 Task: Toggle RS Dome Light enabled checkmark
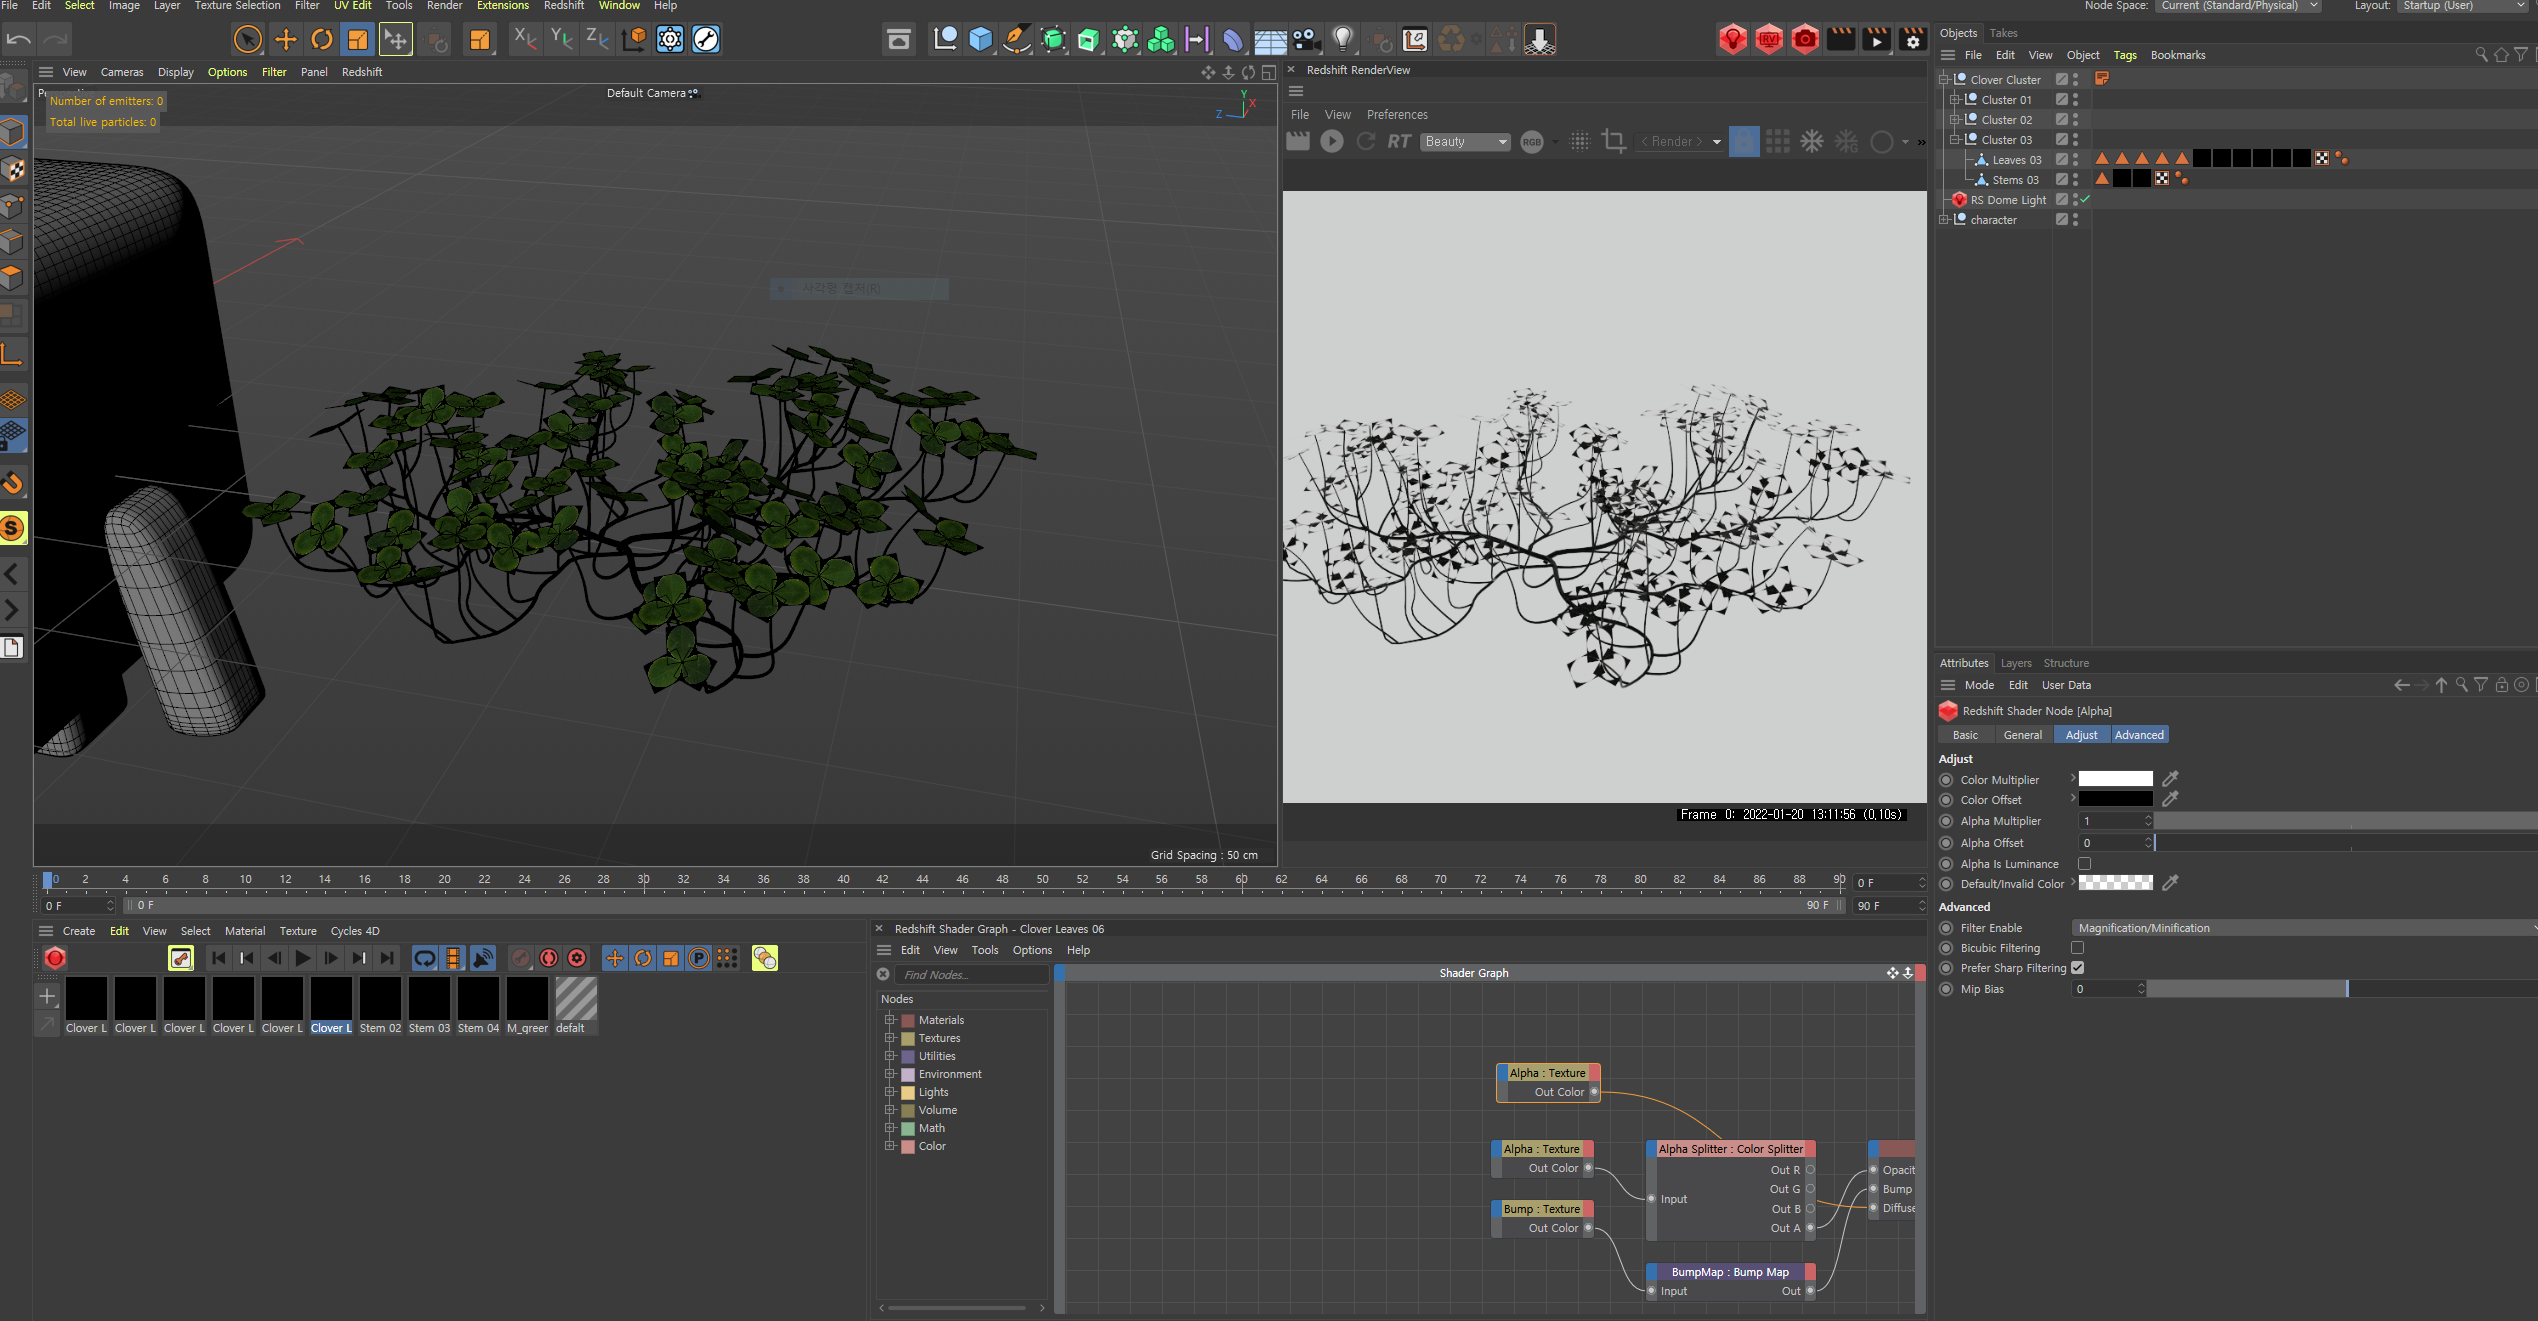point(2085,200)
